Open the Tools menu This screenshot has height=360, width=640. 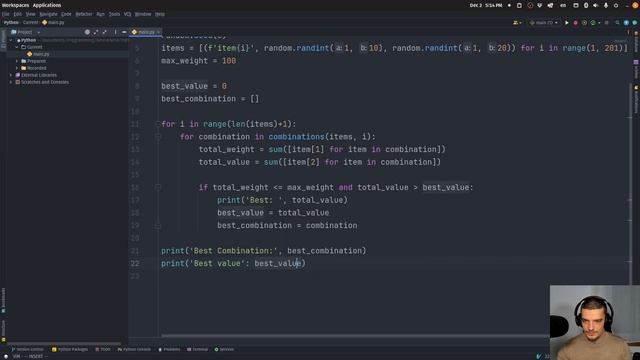pos(115,14)
